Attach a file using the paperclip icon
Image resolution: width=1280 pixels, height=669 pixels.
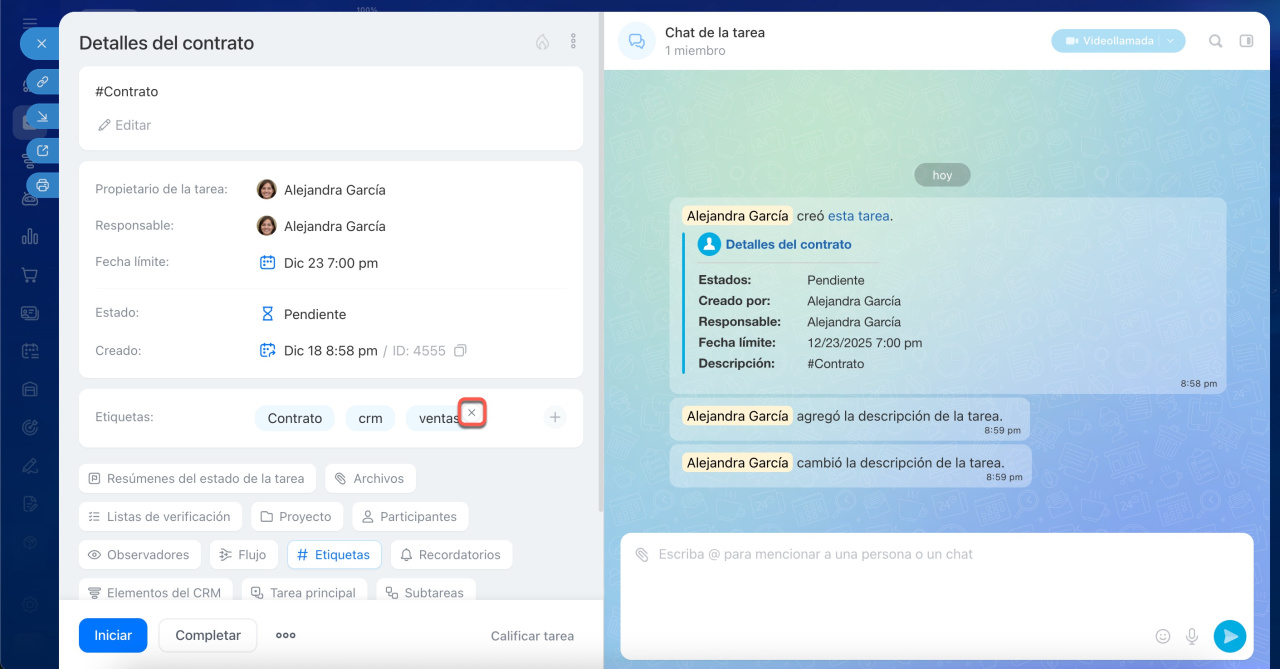(x=641, y=554)
